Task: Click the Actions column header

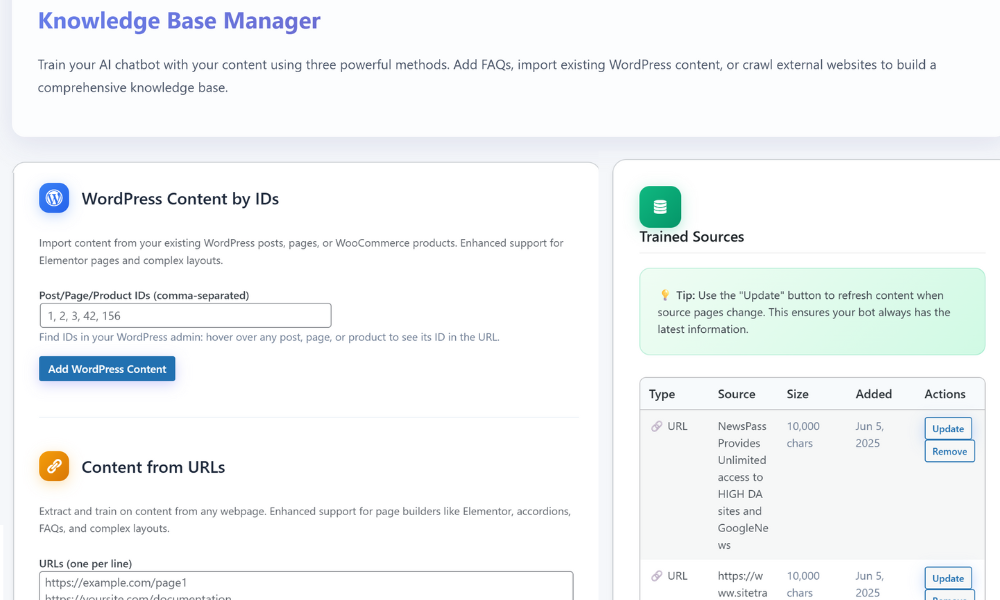Action: point(944,394)
